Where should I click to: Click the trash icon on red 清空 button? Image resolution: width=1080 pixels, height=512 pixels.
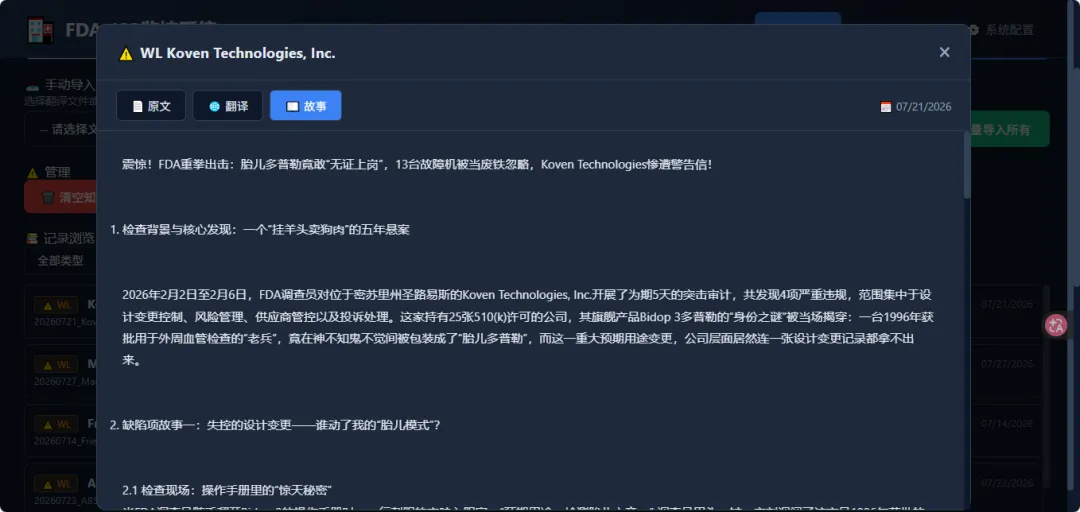[48, 197]
